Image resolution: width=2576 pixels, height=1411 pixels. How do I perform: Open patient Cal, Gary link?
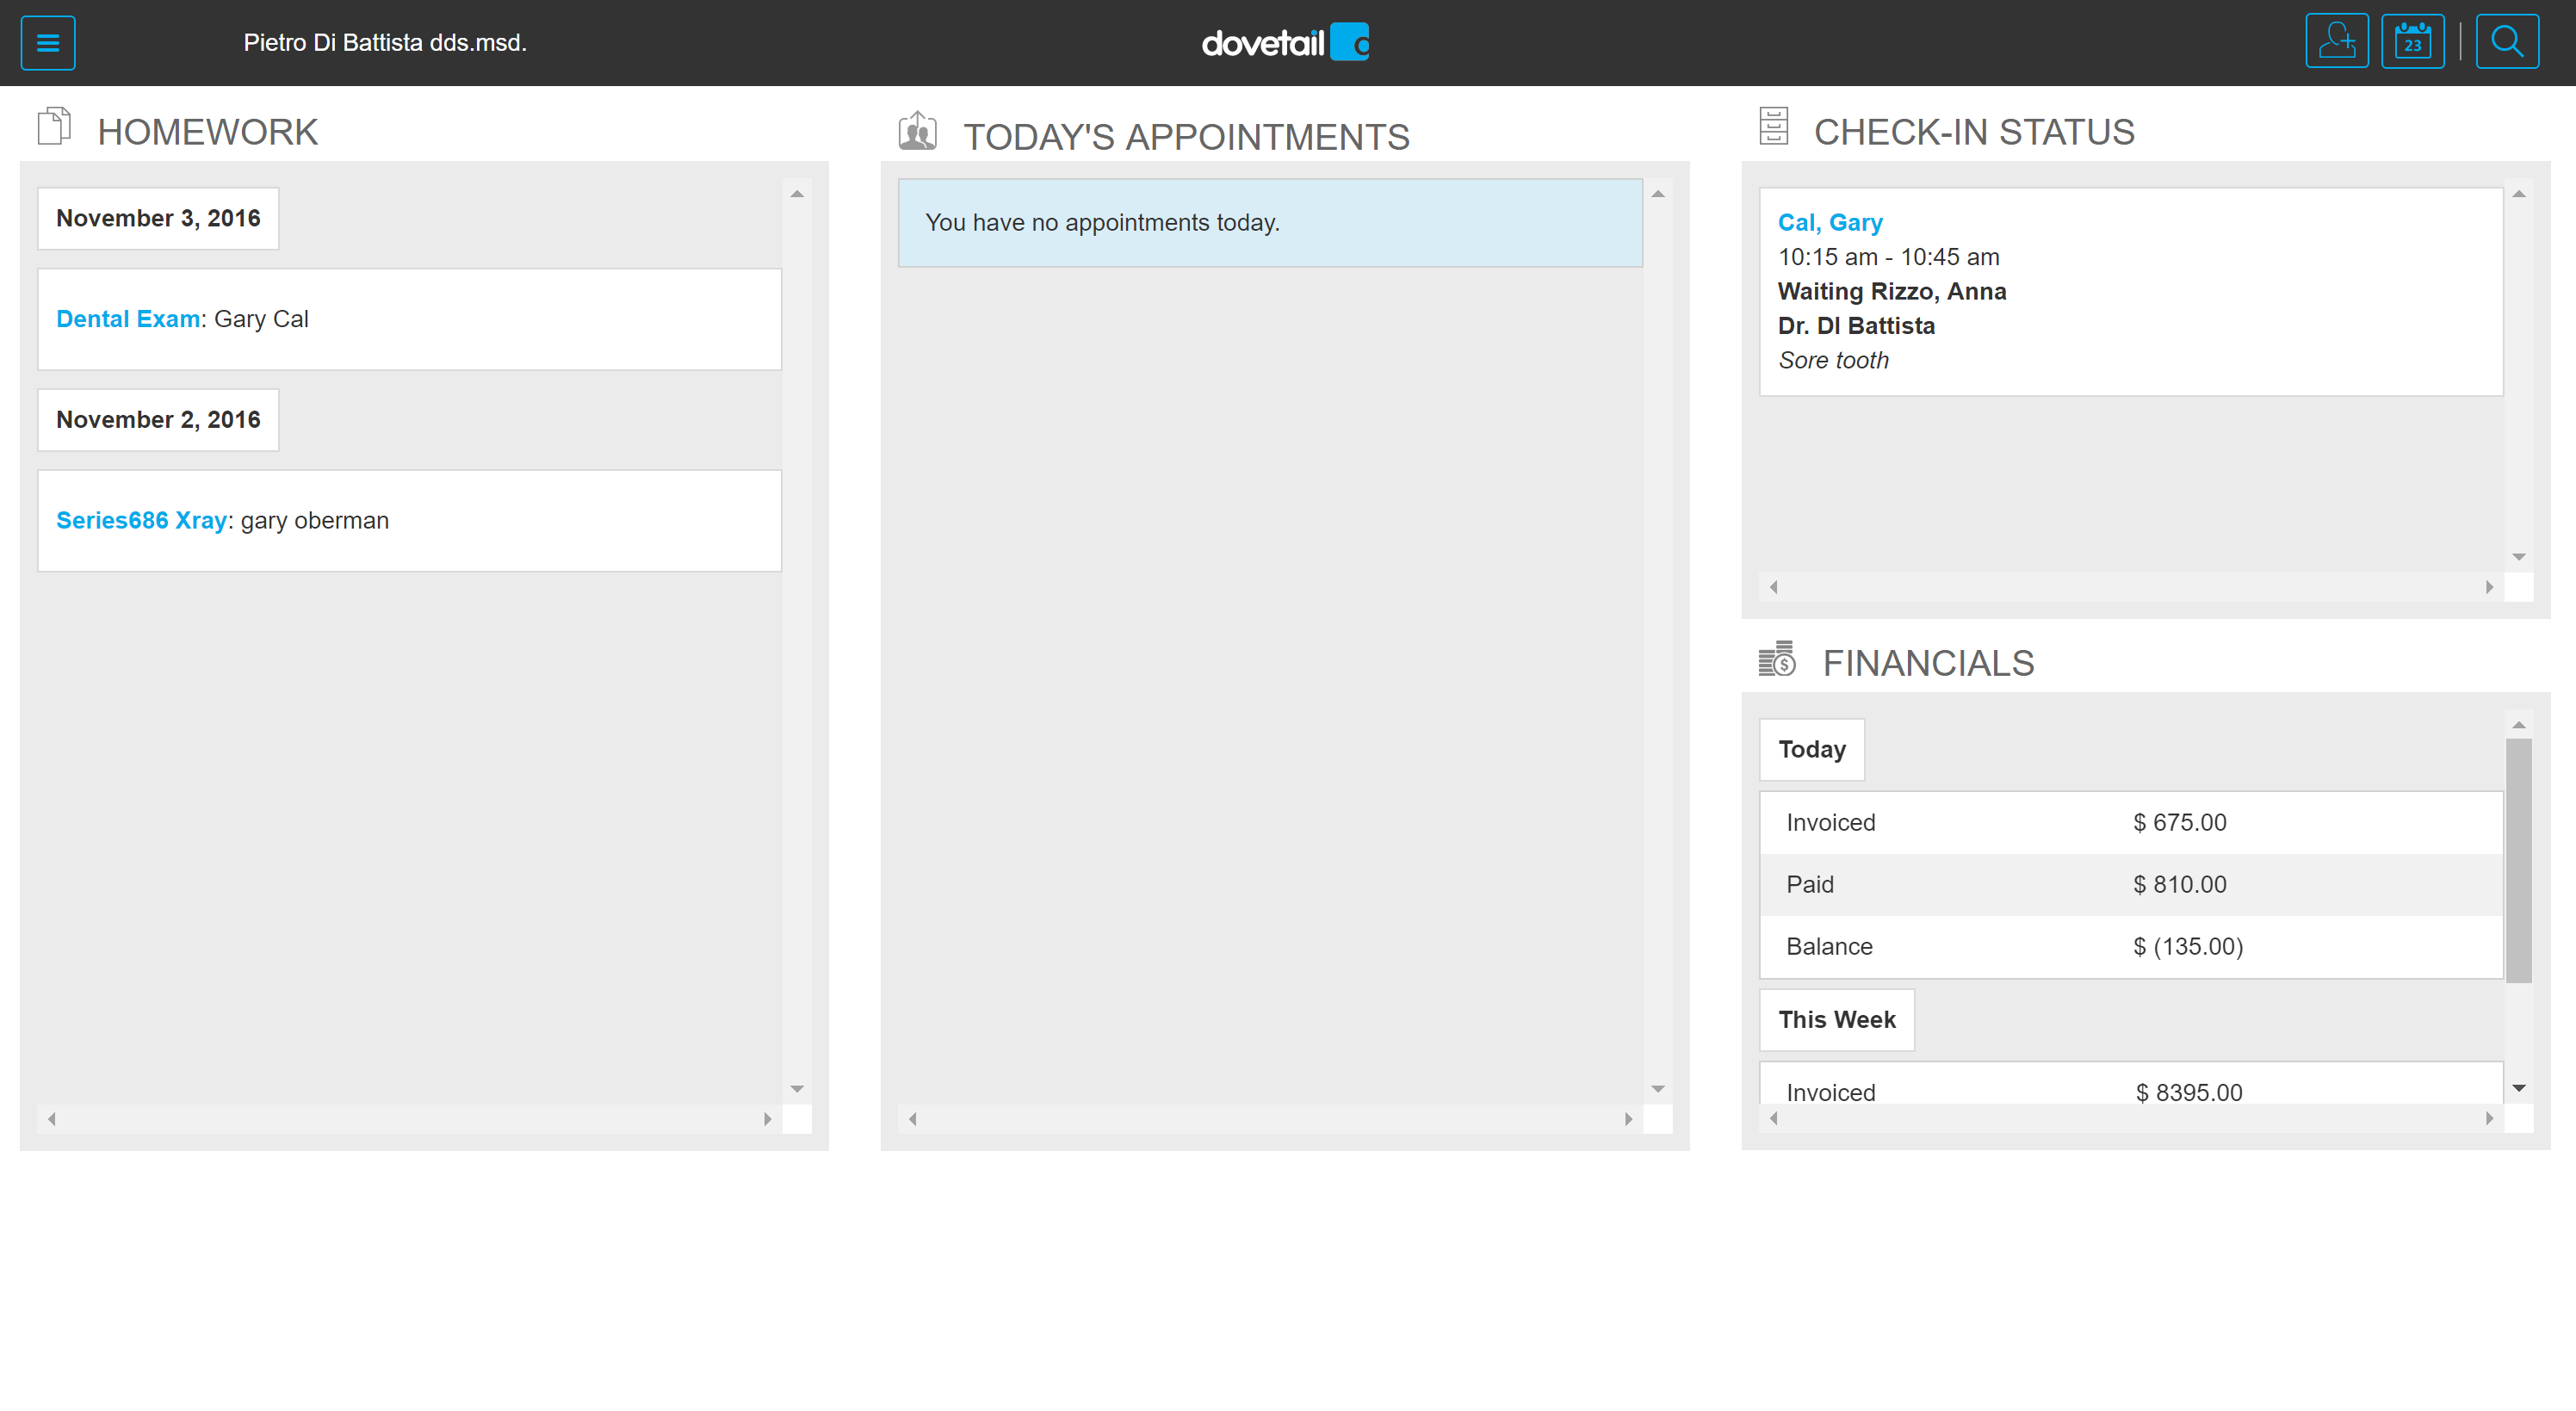(1830, 222)
